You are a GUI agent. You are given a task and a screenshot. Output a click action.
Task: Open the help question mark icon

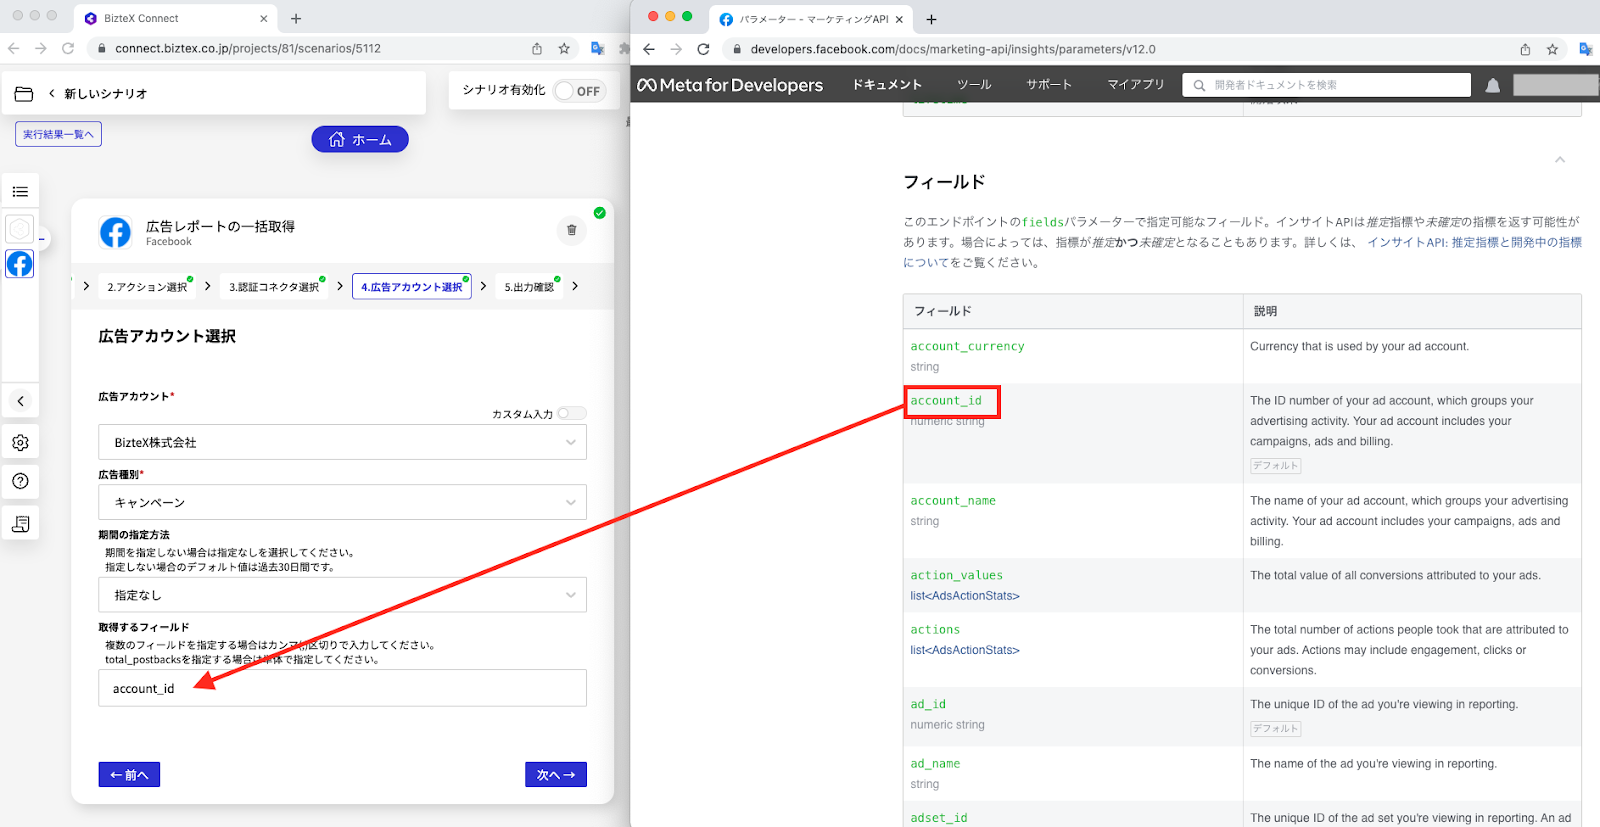pyautogui.click(x=20, y=482)
